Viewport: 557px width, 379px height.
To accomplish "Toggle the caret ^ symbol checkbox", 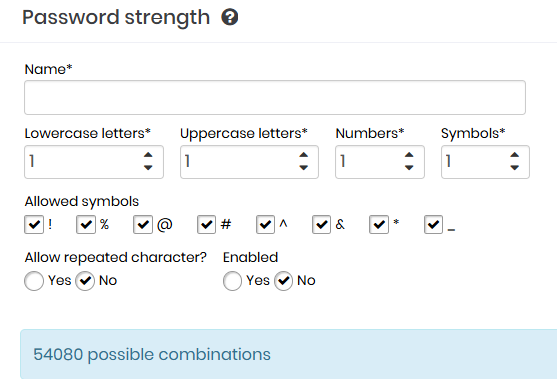I will click(x=265, y=224).
